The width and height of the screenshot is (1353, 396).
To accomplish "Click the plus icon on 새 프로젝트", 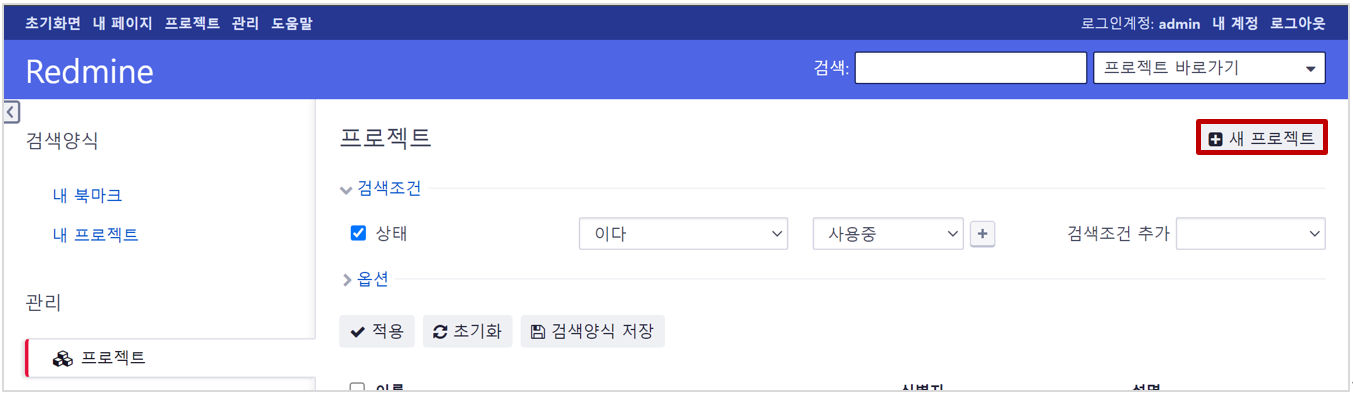I will coord(1216,140).
